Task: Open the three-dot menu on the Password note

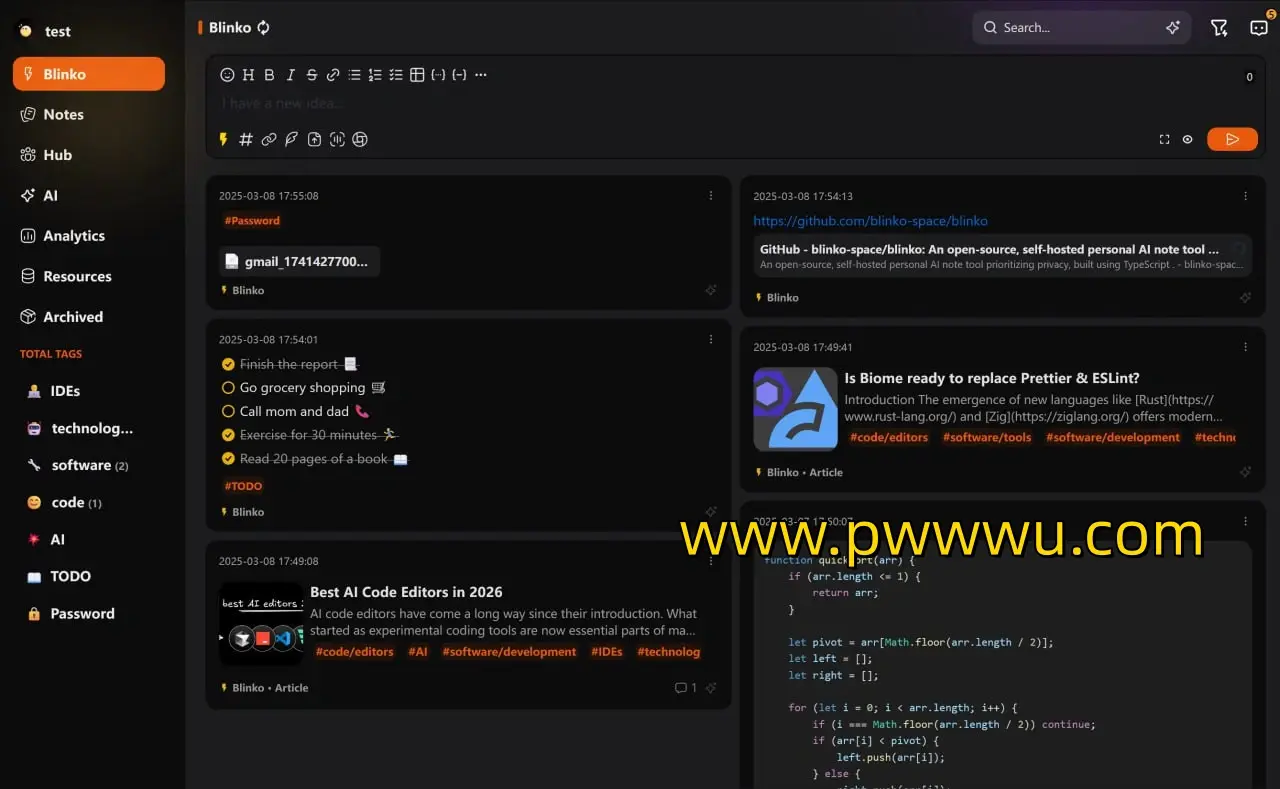Action: coord(711,196)
